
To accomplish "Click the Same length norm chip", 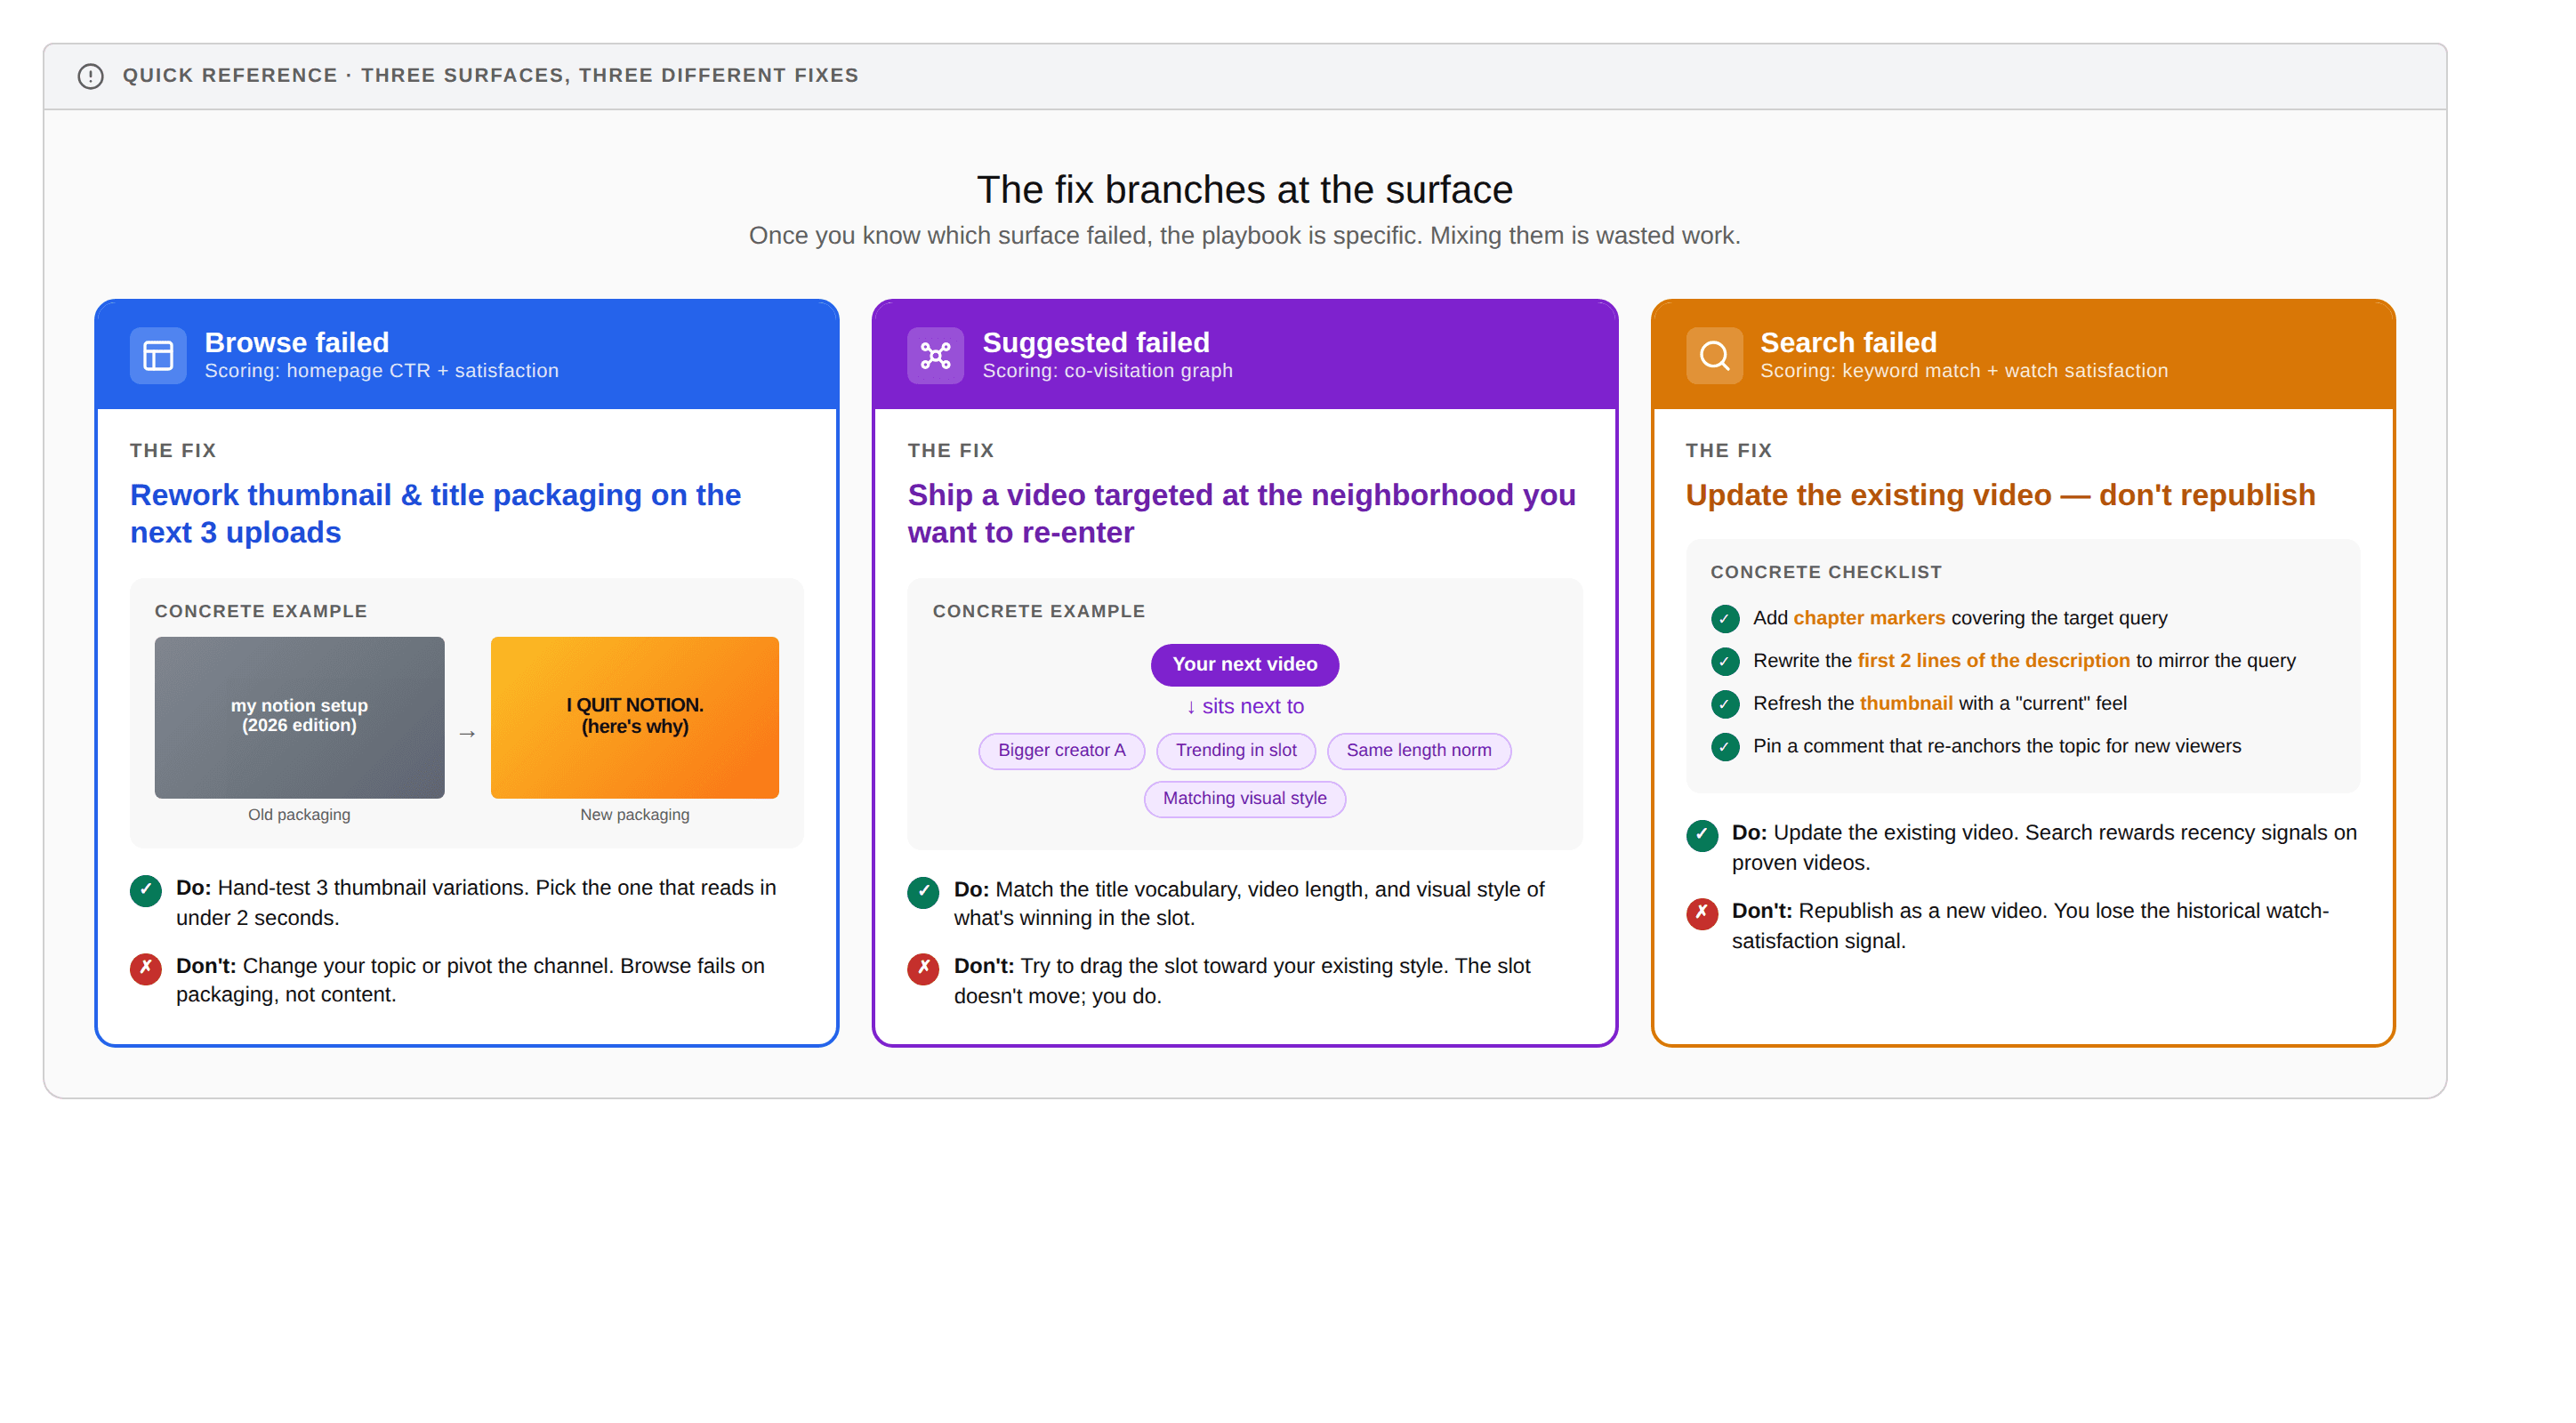I will [x=1418, y=751].
